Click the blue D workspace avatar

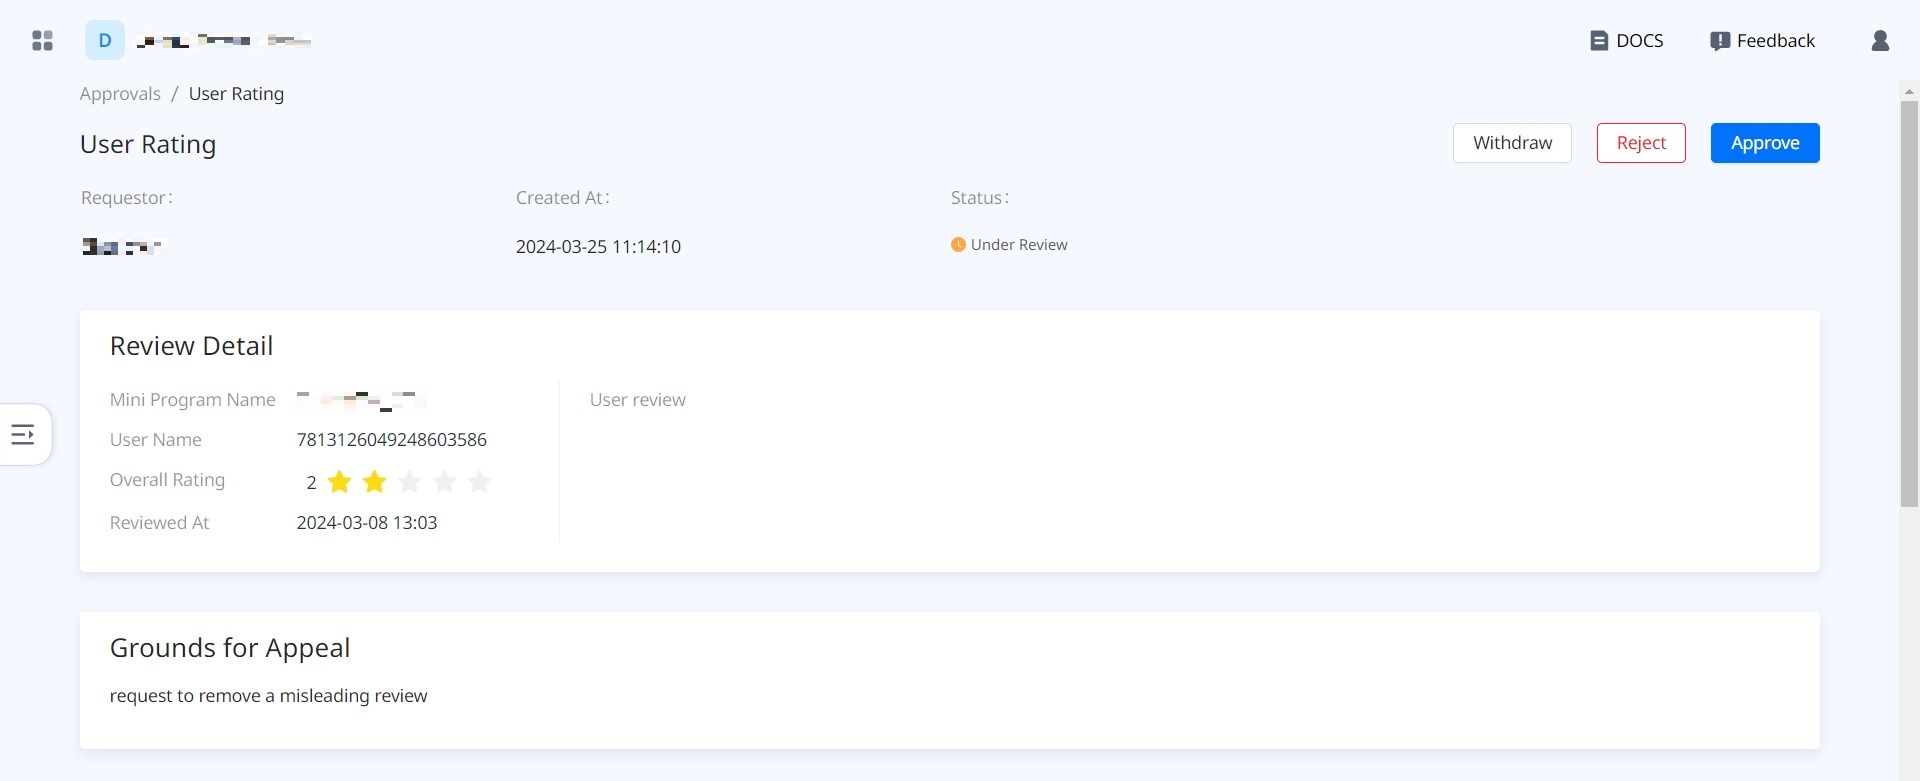[105, 41]
